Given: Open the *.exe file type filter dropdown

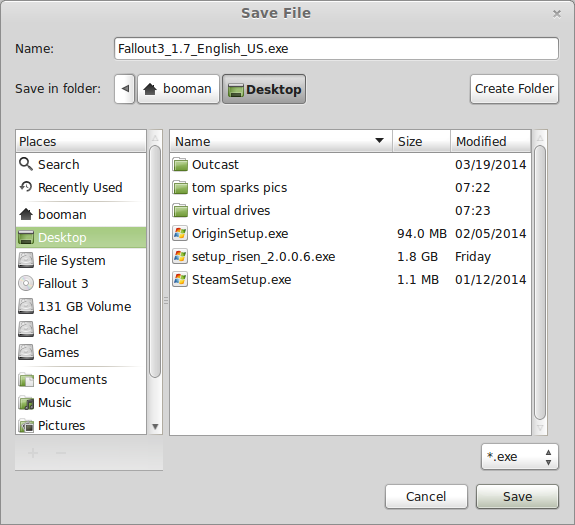Looking at the screenshot, I should coord(520,456).
